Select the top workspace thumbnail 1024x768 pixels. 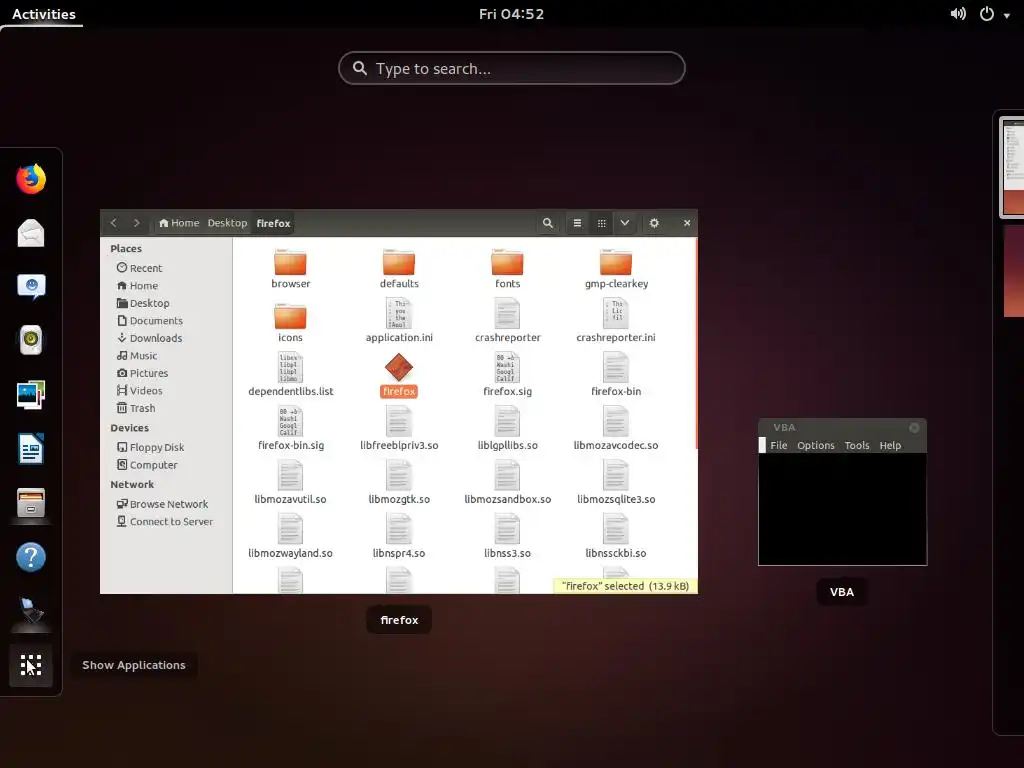[x=1013, y=167]
